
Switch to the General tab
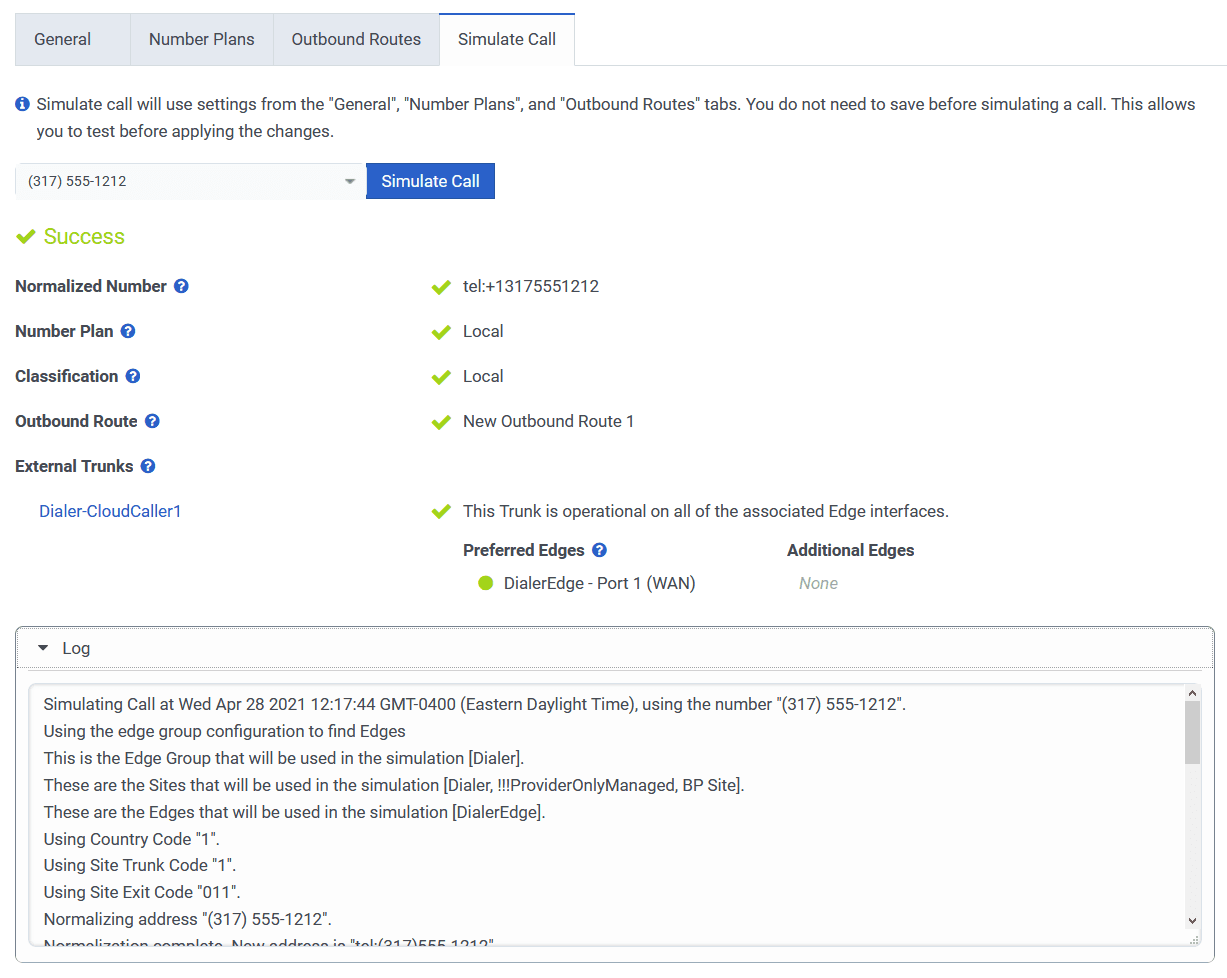62,40
